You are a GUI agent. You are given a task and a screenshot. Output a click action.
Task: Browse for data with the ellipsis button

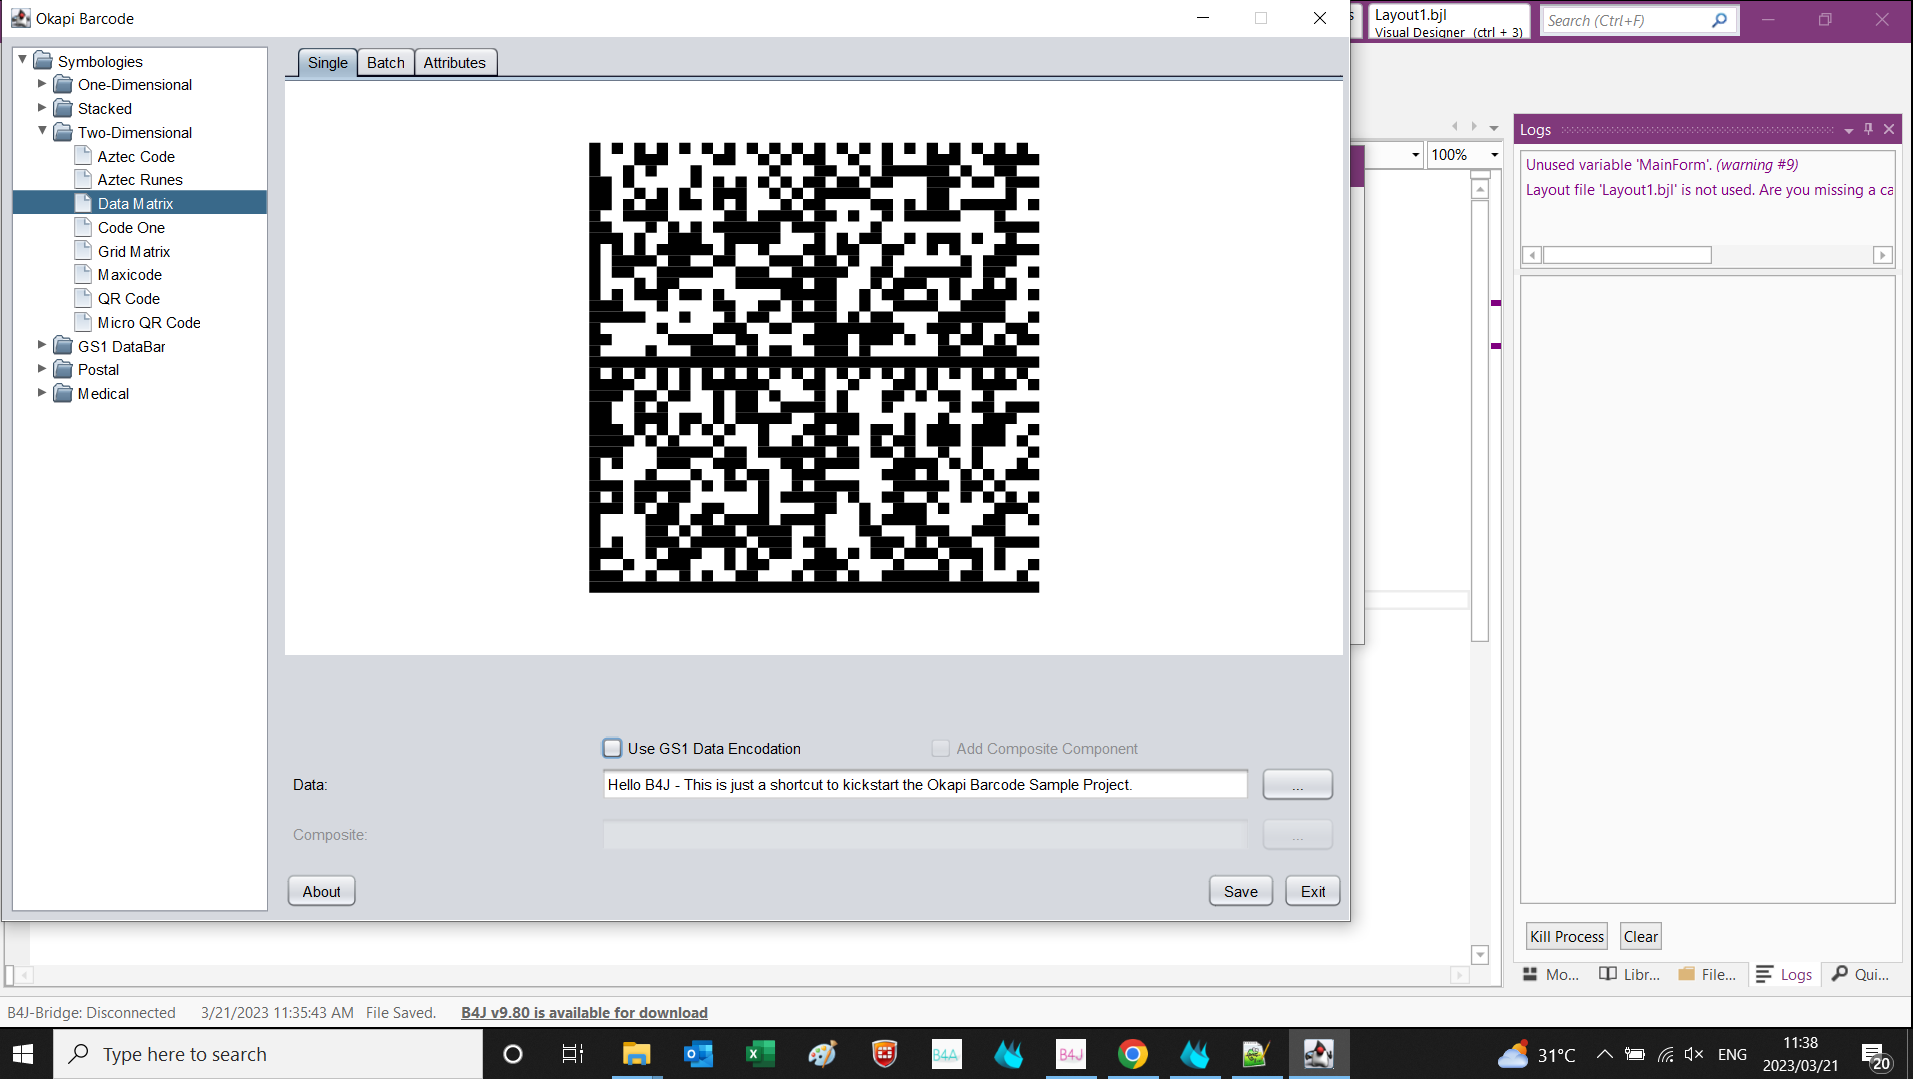click(x=1297, y=785)
